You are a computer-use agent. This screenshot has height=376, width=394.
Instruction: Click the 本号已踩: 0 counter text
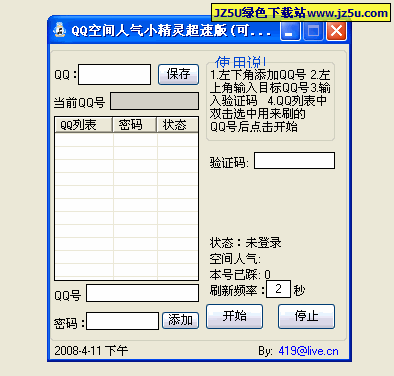[240, 275]
